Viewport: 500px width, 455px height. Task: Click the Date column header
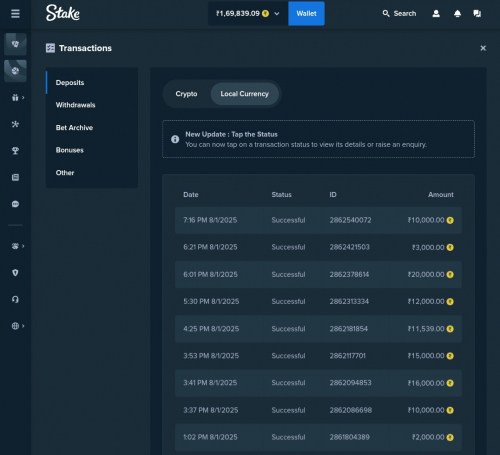point(191,195)
